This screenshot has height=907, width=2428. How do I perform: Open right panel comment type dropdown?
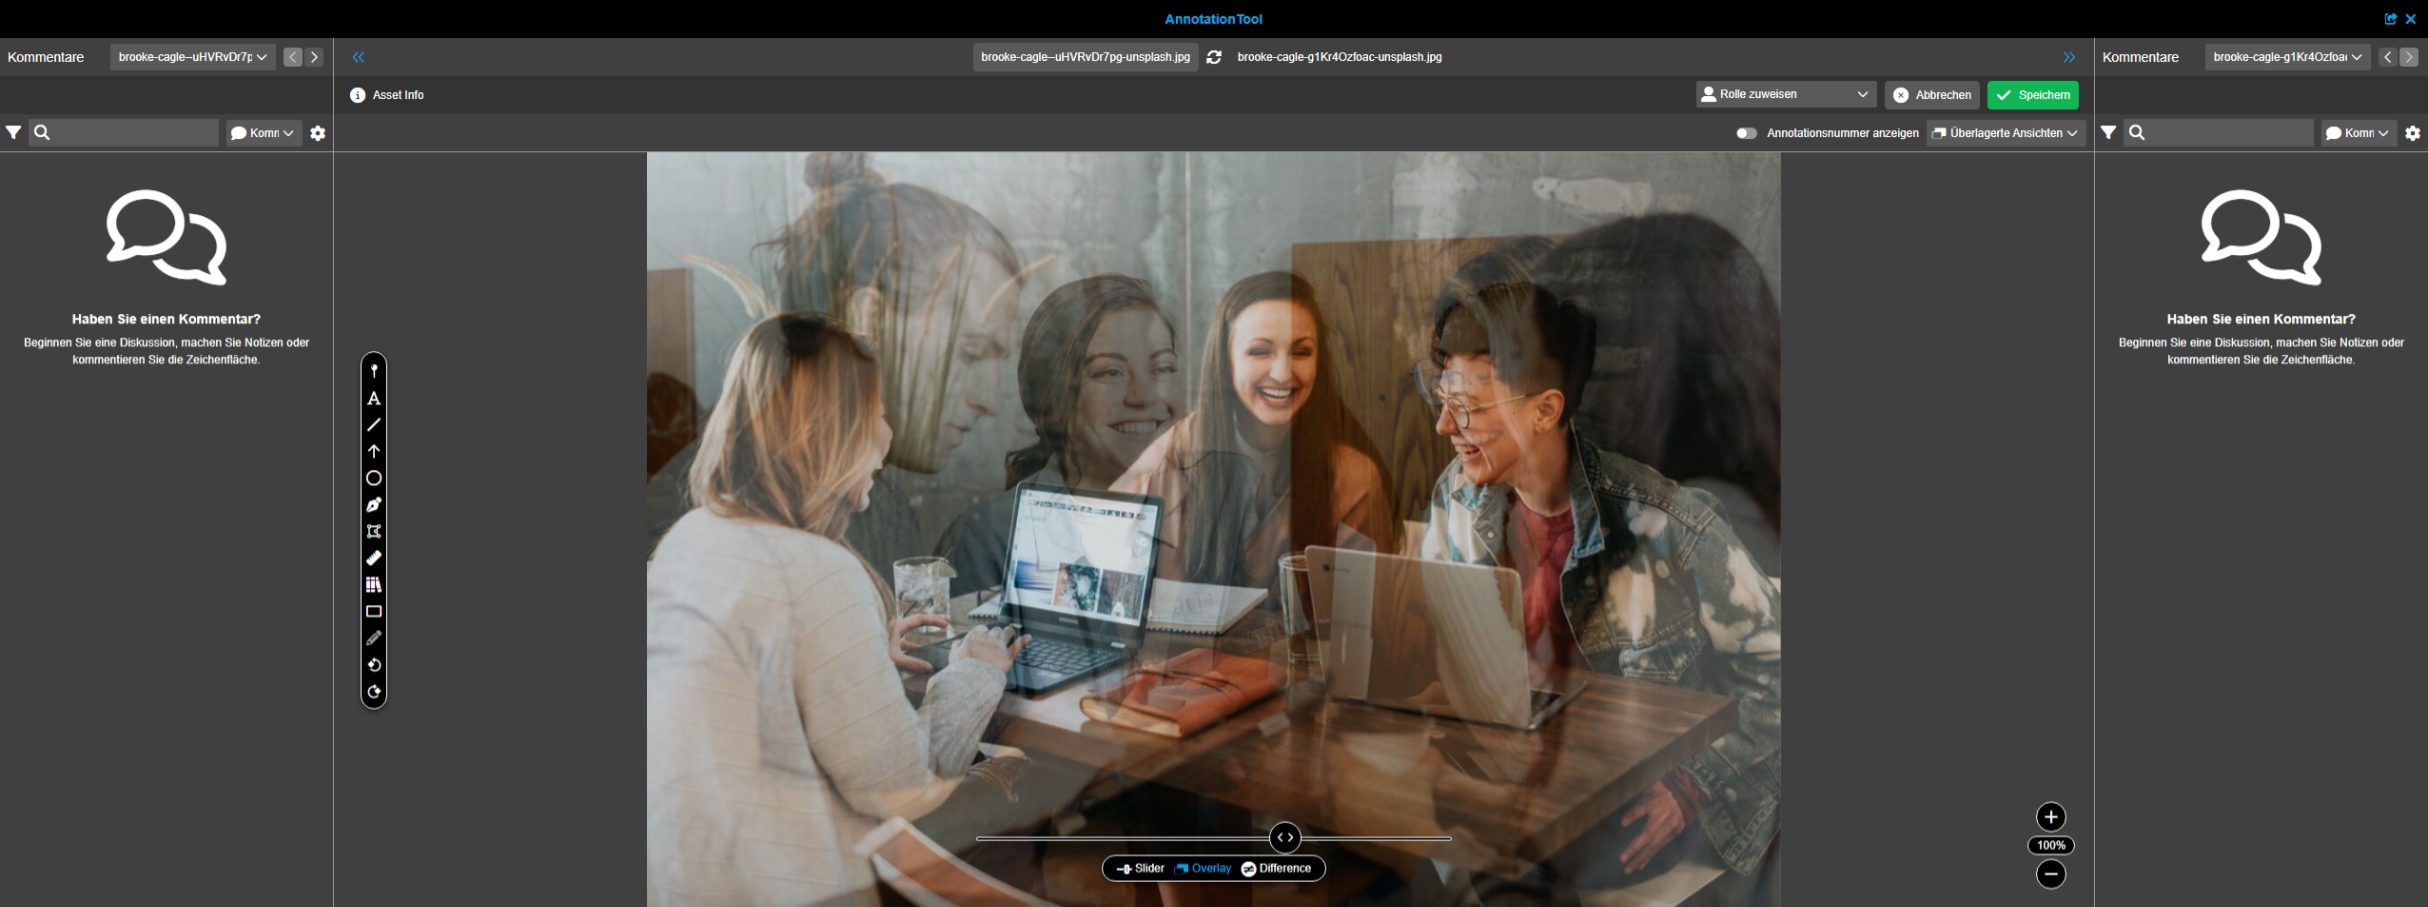[2359, 133]
